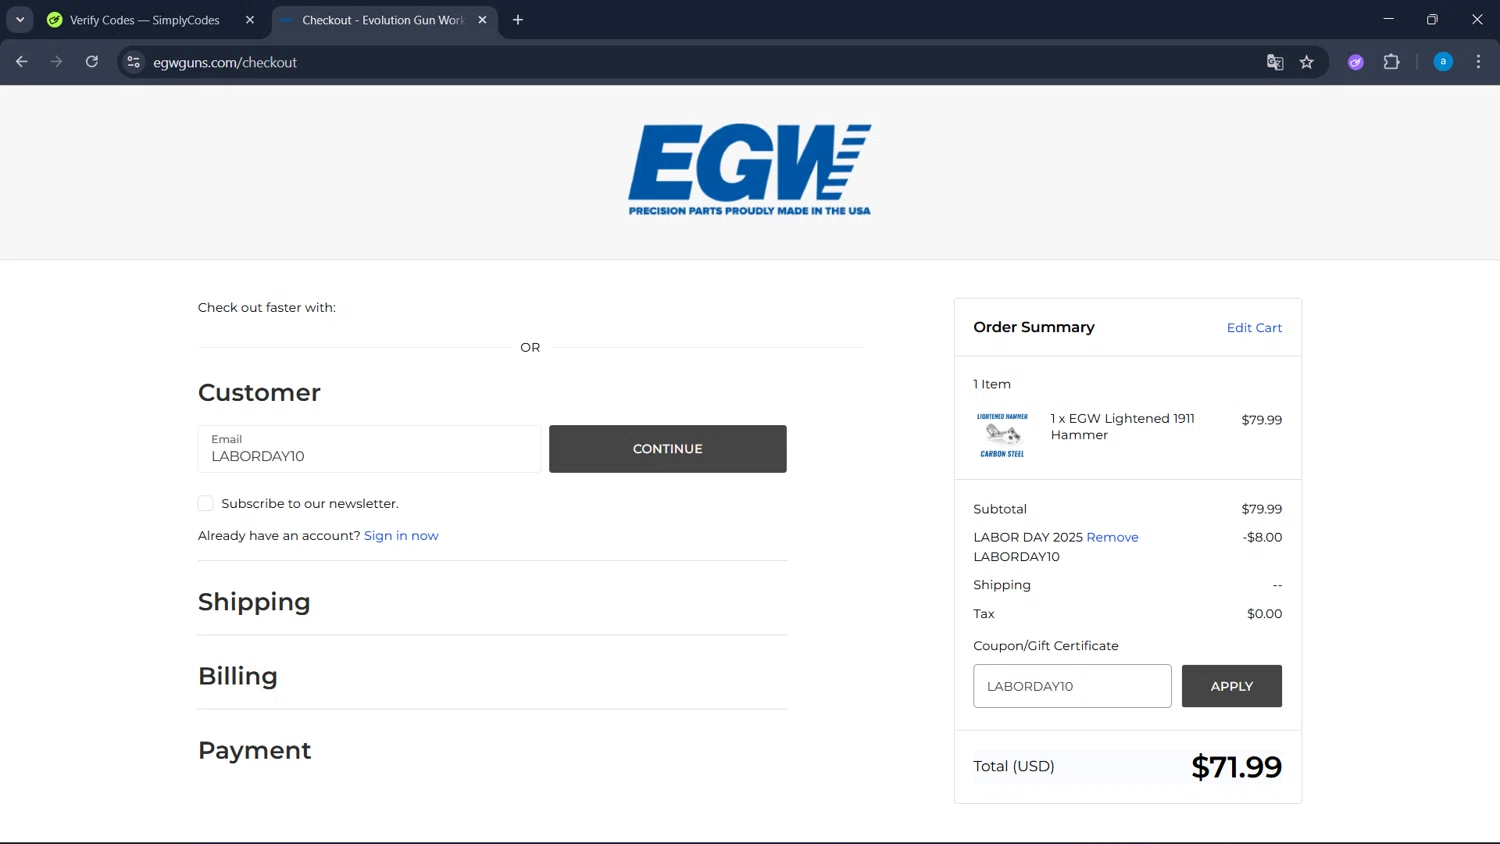View site information icon in address bar
This screenshot has width=1500, height=844.
tap(133, 62)
